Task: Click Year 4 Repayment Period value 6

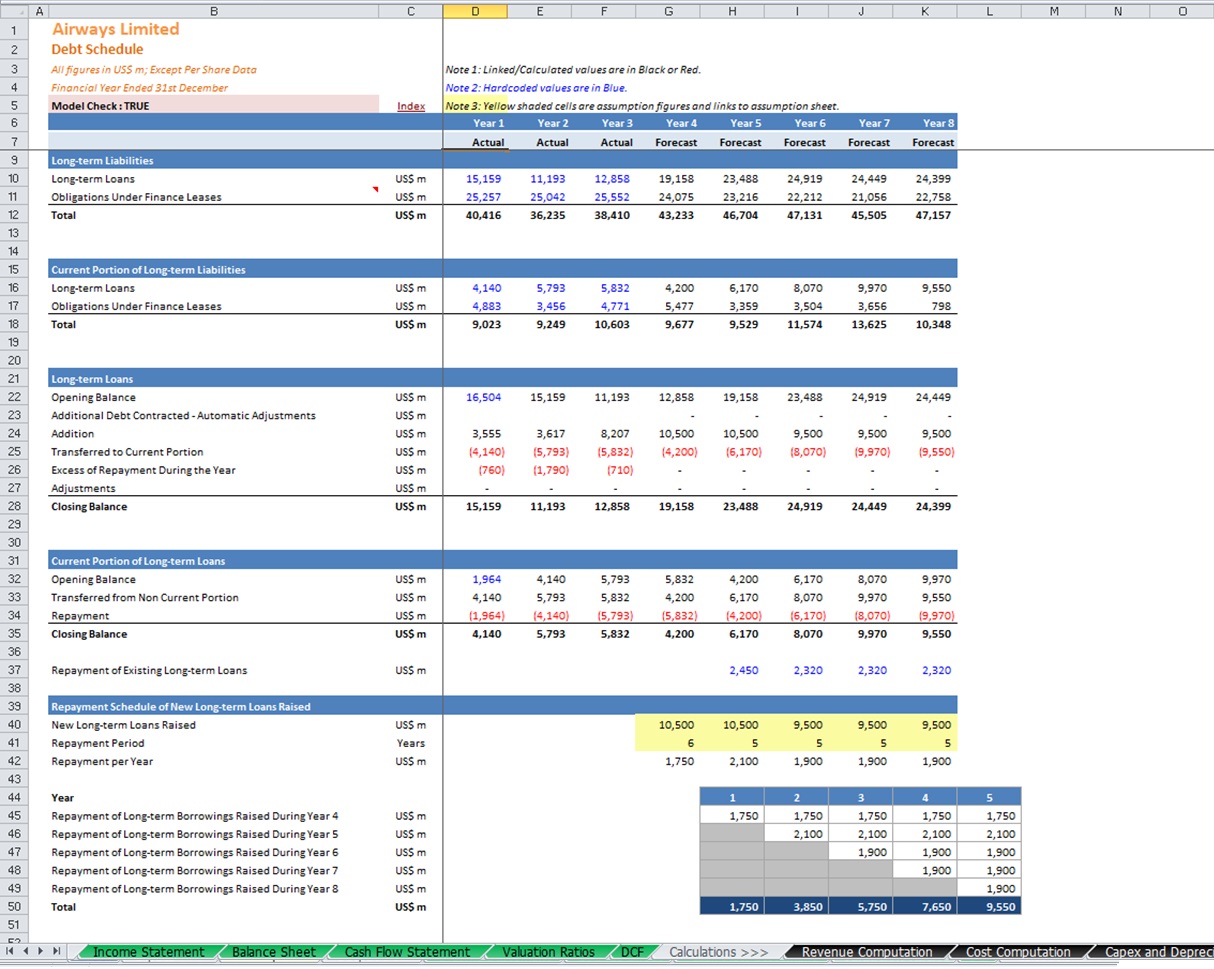Action: (x=692, y=743)
